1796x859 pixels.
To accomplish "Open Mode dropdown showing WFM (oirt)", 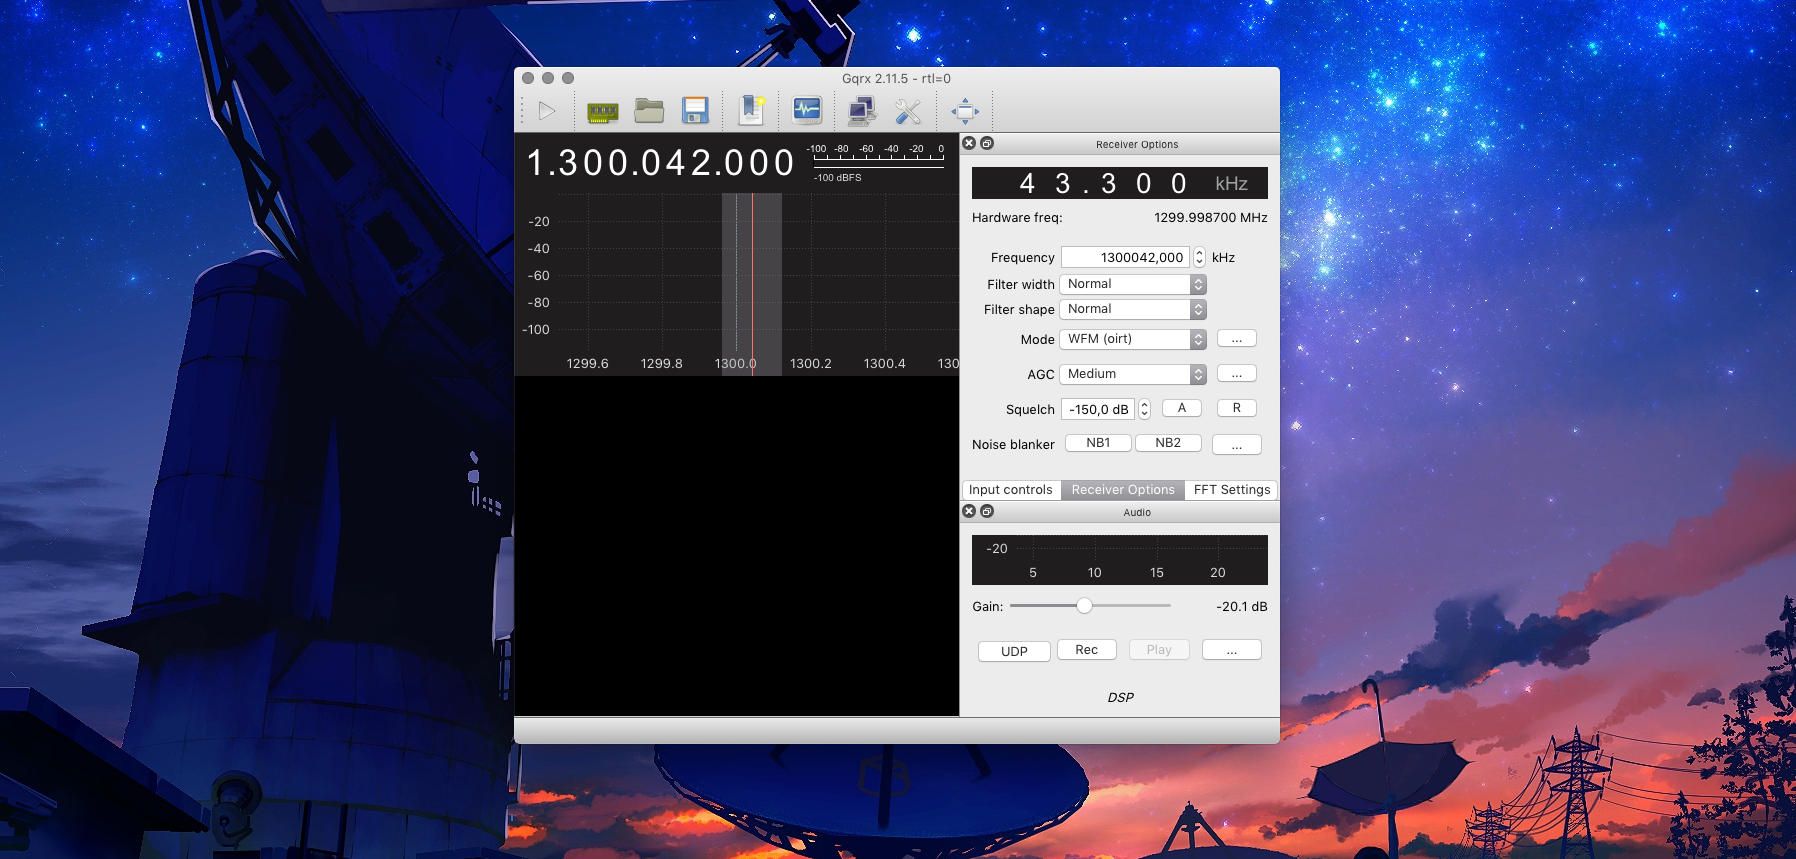I will tap(1133, 339).
